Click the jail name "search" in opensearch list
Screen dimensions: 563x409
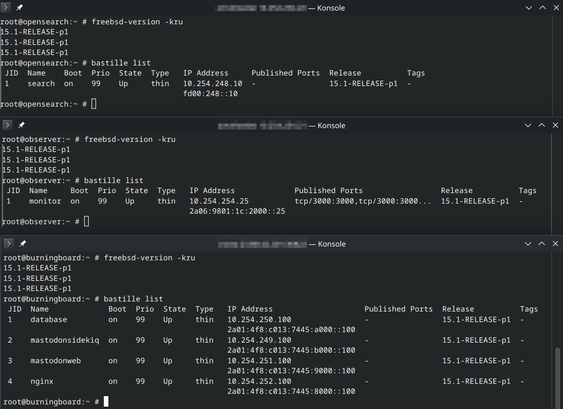coord(41,83)
